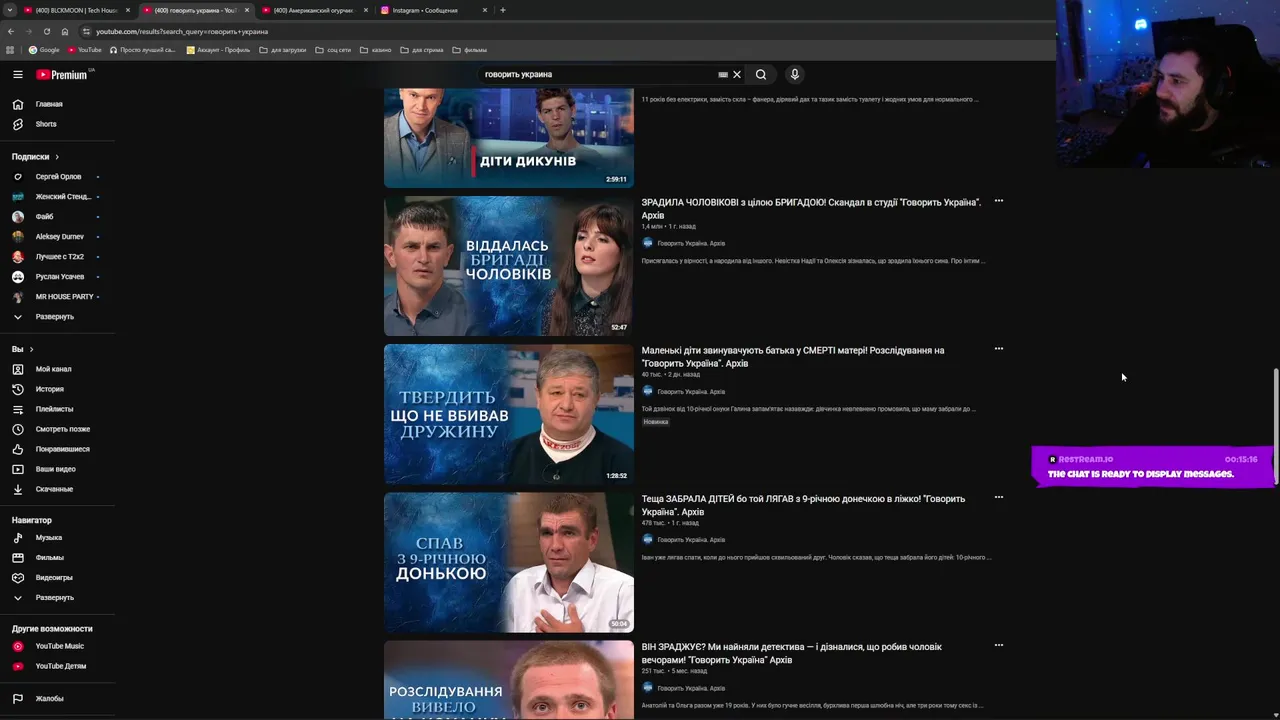The image size is (1280, 720).
Task: Open the соц сети bookmarks folder
Action: [x=333, y=49]
